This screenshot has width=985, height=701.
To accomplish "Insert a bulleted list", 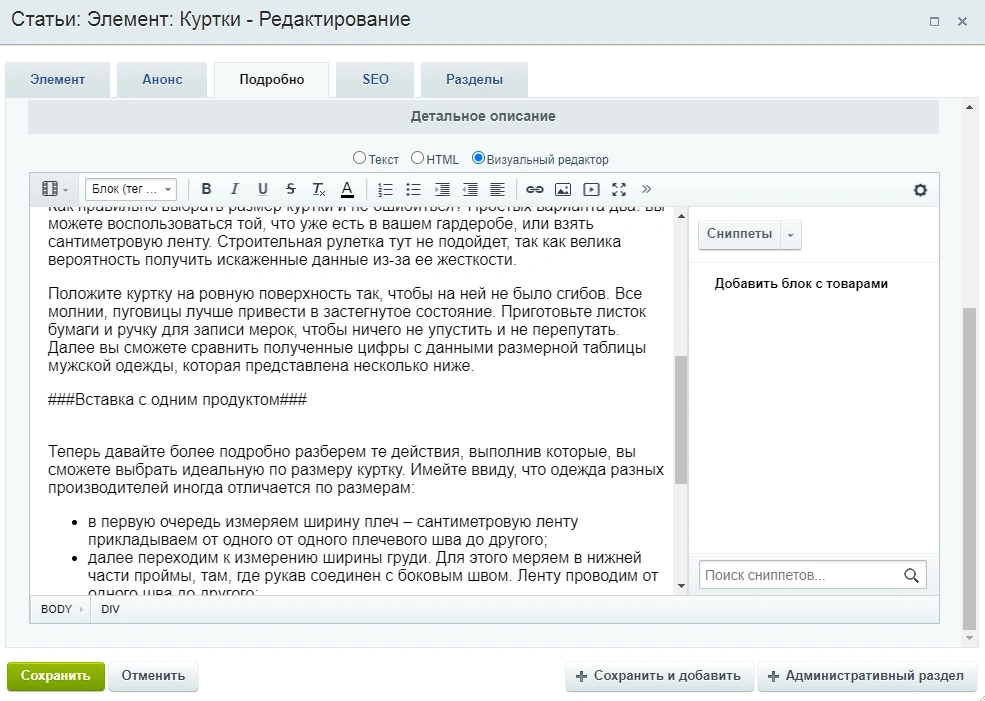I will point(413,189).
